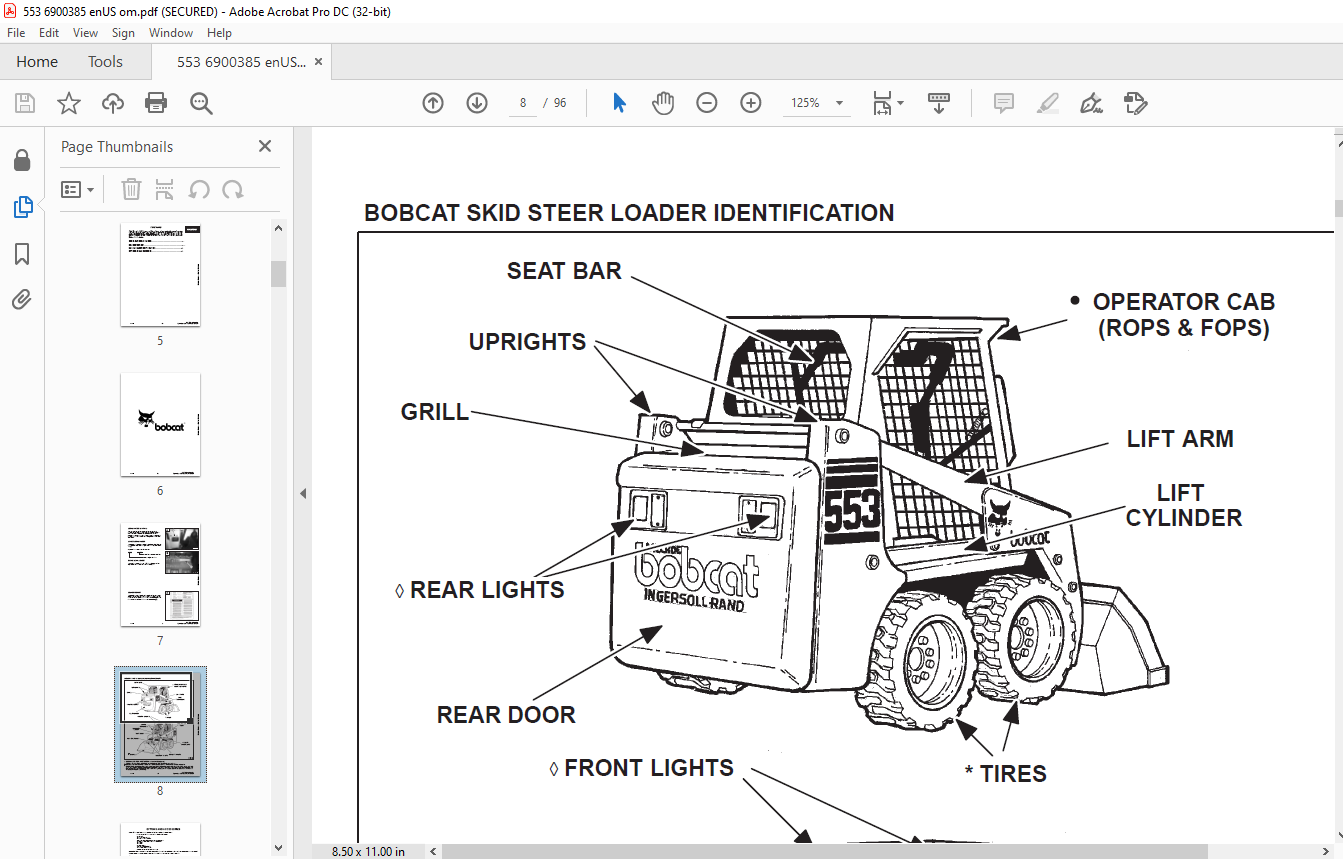Open the Edit menu
Screen dimensions: 1343x859
pos(49,33)
